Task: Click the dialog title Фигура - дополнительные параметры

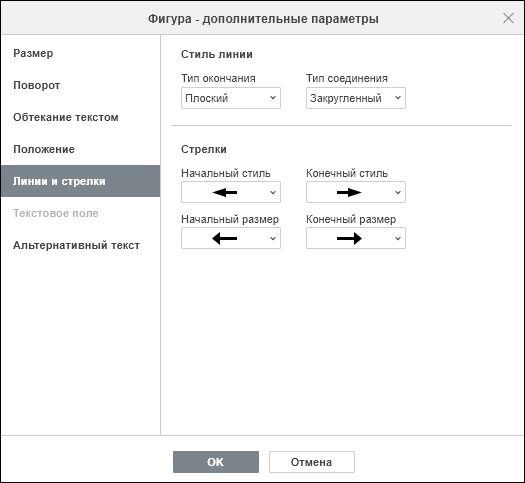Action: pos(263,19)
